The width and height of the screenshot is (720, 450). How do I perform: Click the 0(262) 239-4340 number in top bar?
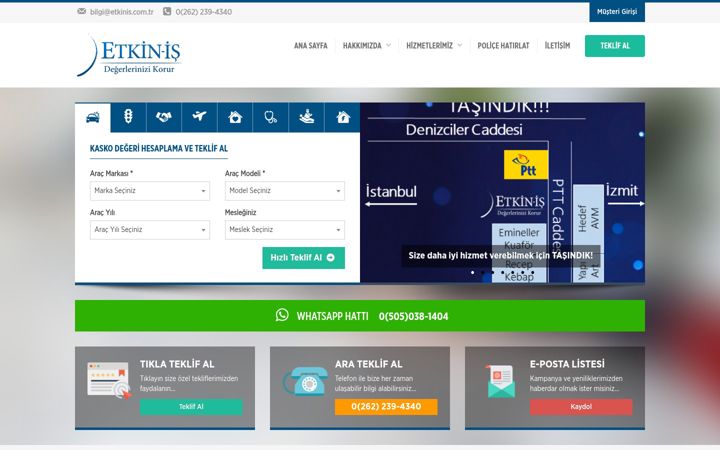tap(203, 12)
